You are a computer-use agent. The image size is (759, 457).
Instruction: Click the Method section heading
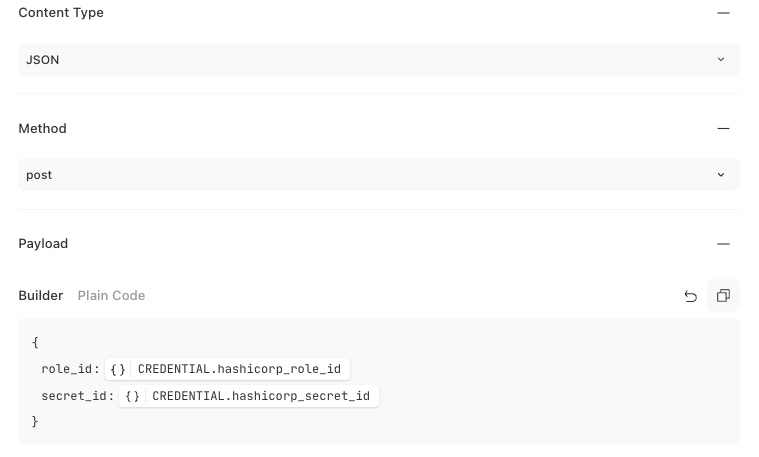[42, 129]
